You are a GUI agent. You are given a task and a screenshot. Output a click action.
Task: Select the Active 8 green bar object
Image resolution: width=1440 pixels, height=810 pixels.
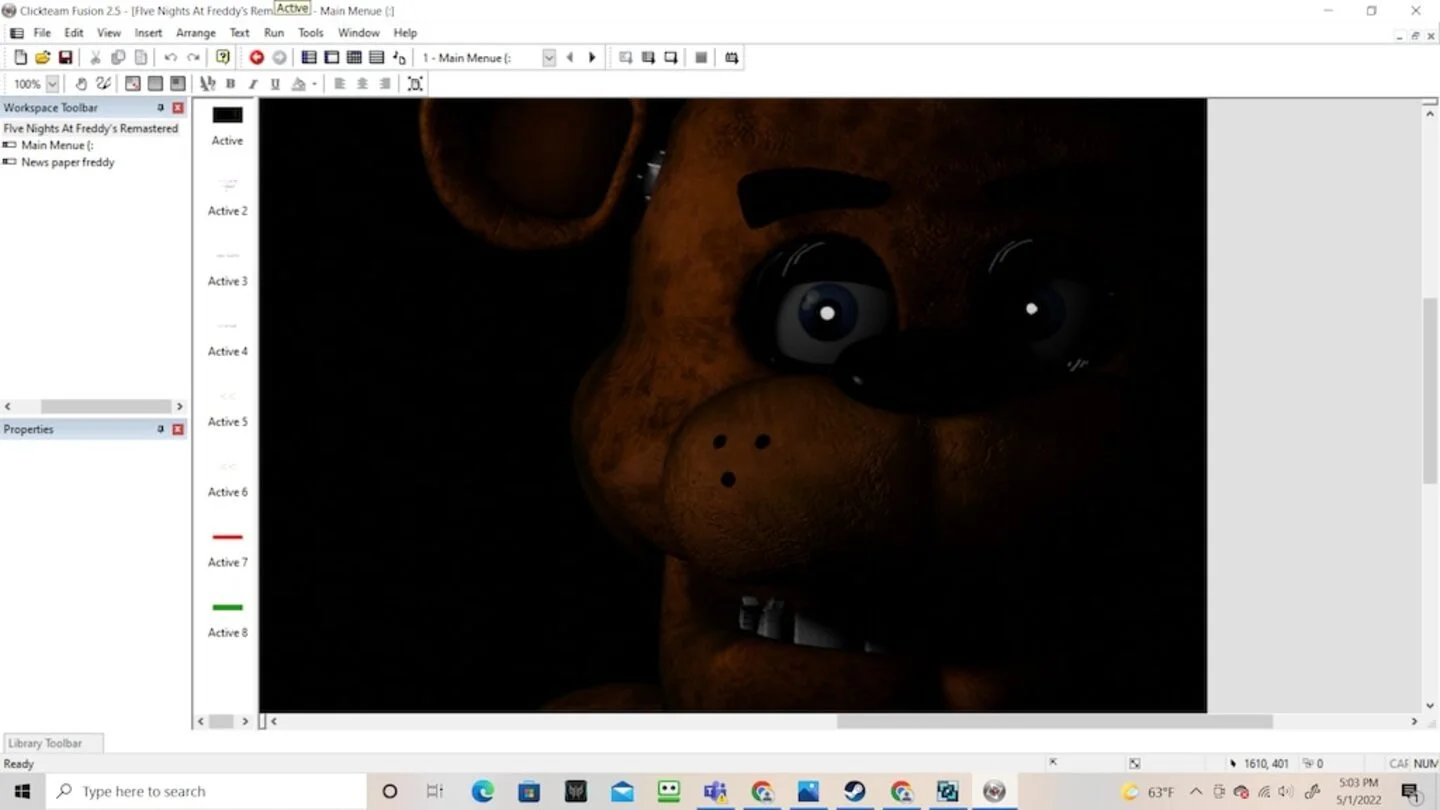coord(227,607)
